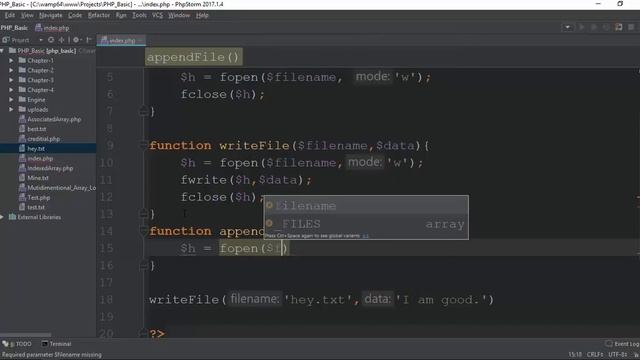Expand the Chapter-1 folder
The width and height of the screenshot is (640, 360).
point(11,60)
